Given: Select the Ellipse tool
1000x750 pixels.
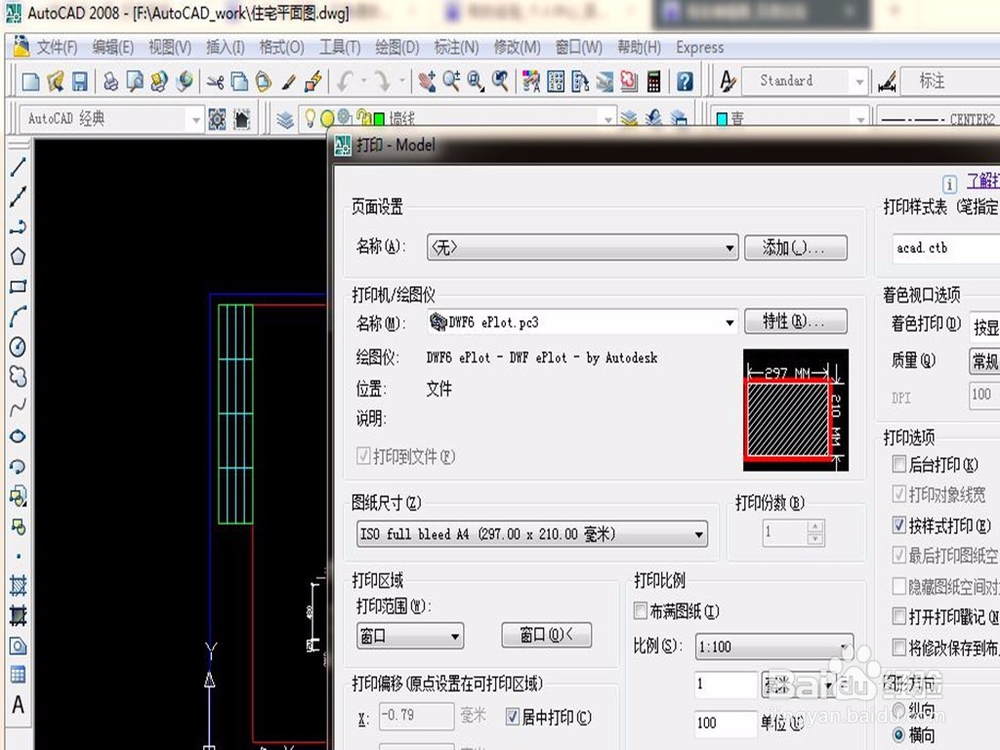Looking at the screenshot, I should (18, 436).
